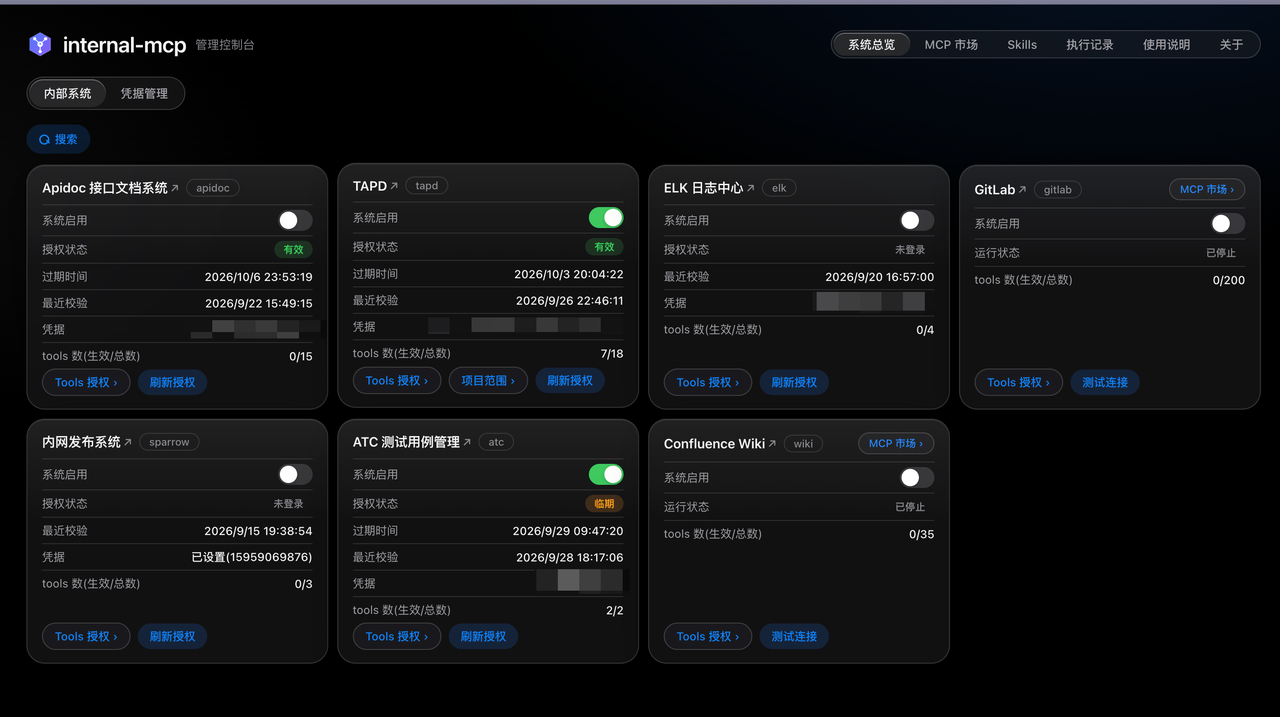1280x717 pixels.
Task: Click 刷新授权 on TAPD card
Action: click(569, 380)
